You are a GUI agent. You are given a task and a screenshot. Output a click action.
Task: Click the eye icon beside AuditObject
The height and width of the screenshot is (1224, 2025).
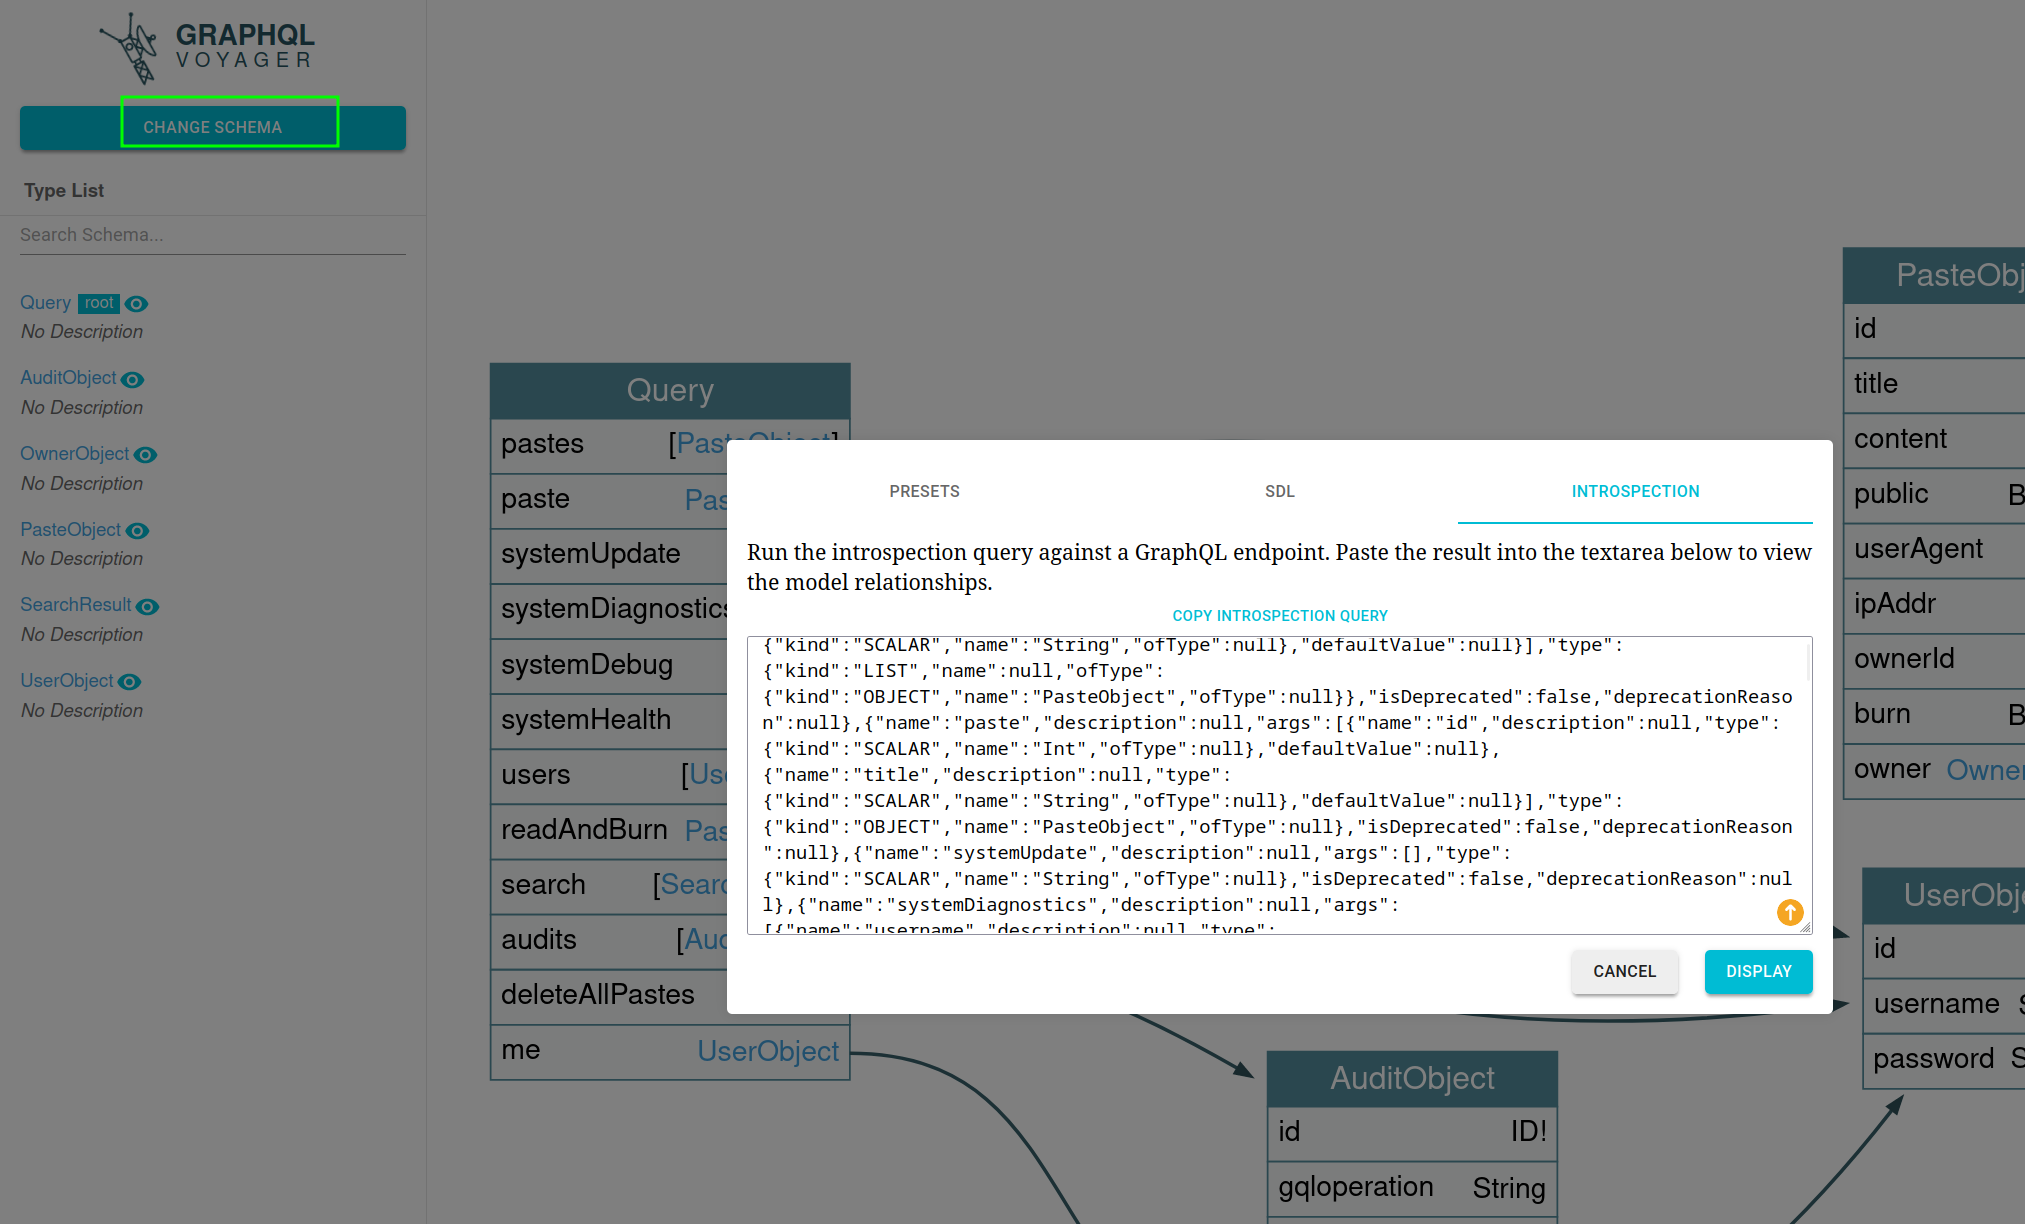pos(132,380)
